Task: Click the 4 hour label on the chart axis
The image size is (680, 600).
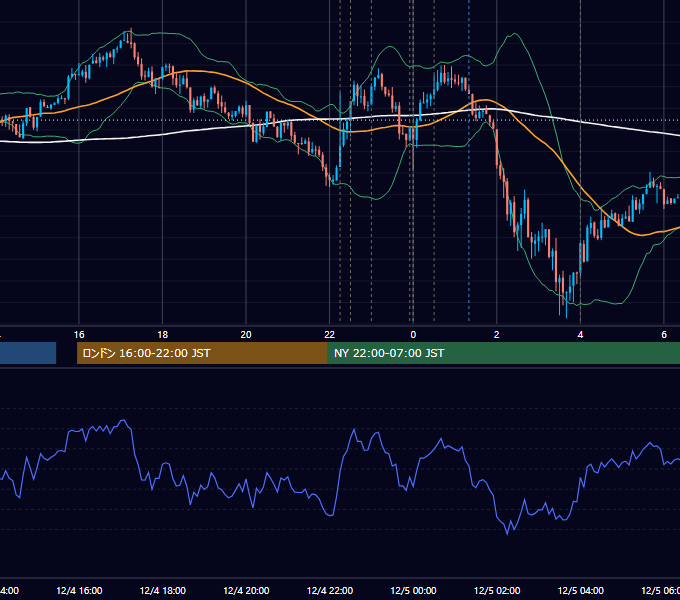Action: [x=580, y=335]
